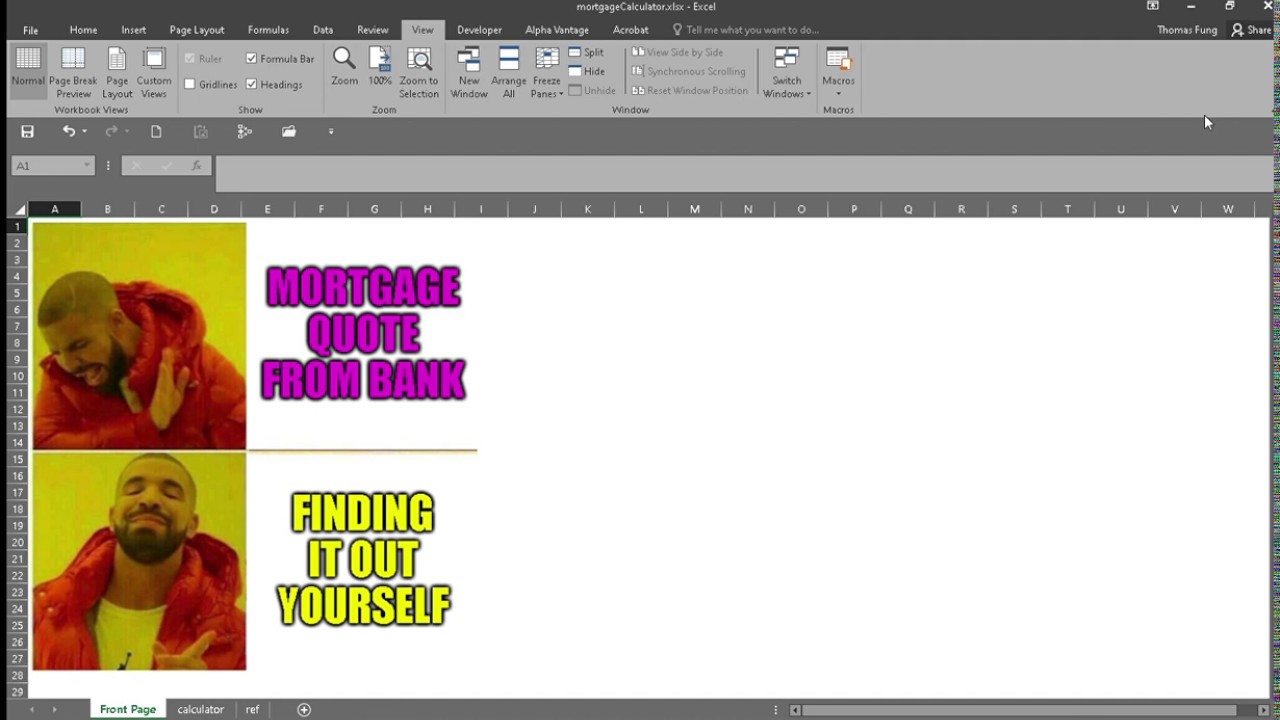This screenshot has height=720, width=1280.
Task: Open Ribbon Display Options
Action: click(x=1152, y=6)
